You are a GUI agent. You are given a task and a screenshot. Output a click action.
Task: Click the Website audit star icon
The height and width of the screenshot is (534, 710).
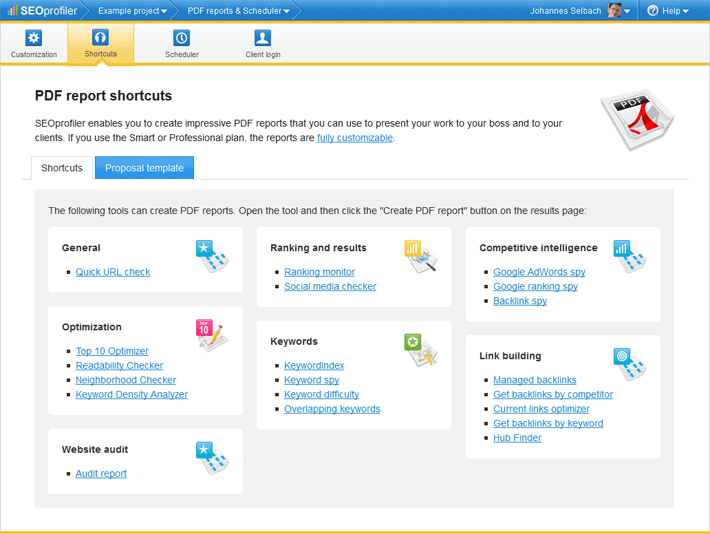(212, 458)
